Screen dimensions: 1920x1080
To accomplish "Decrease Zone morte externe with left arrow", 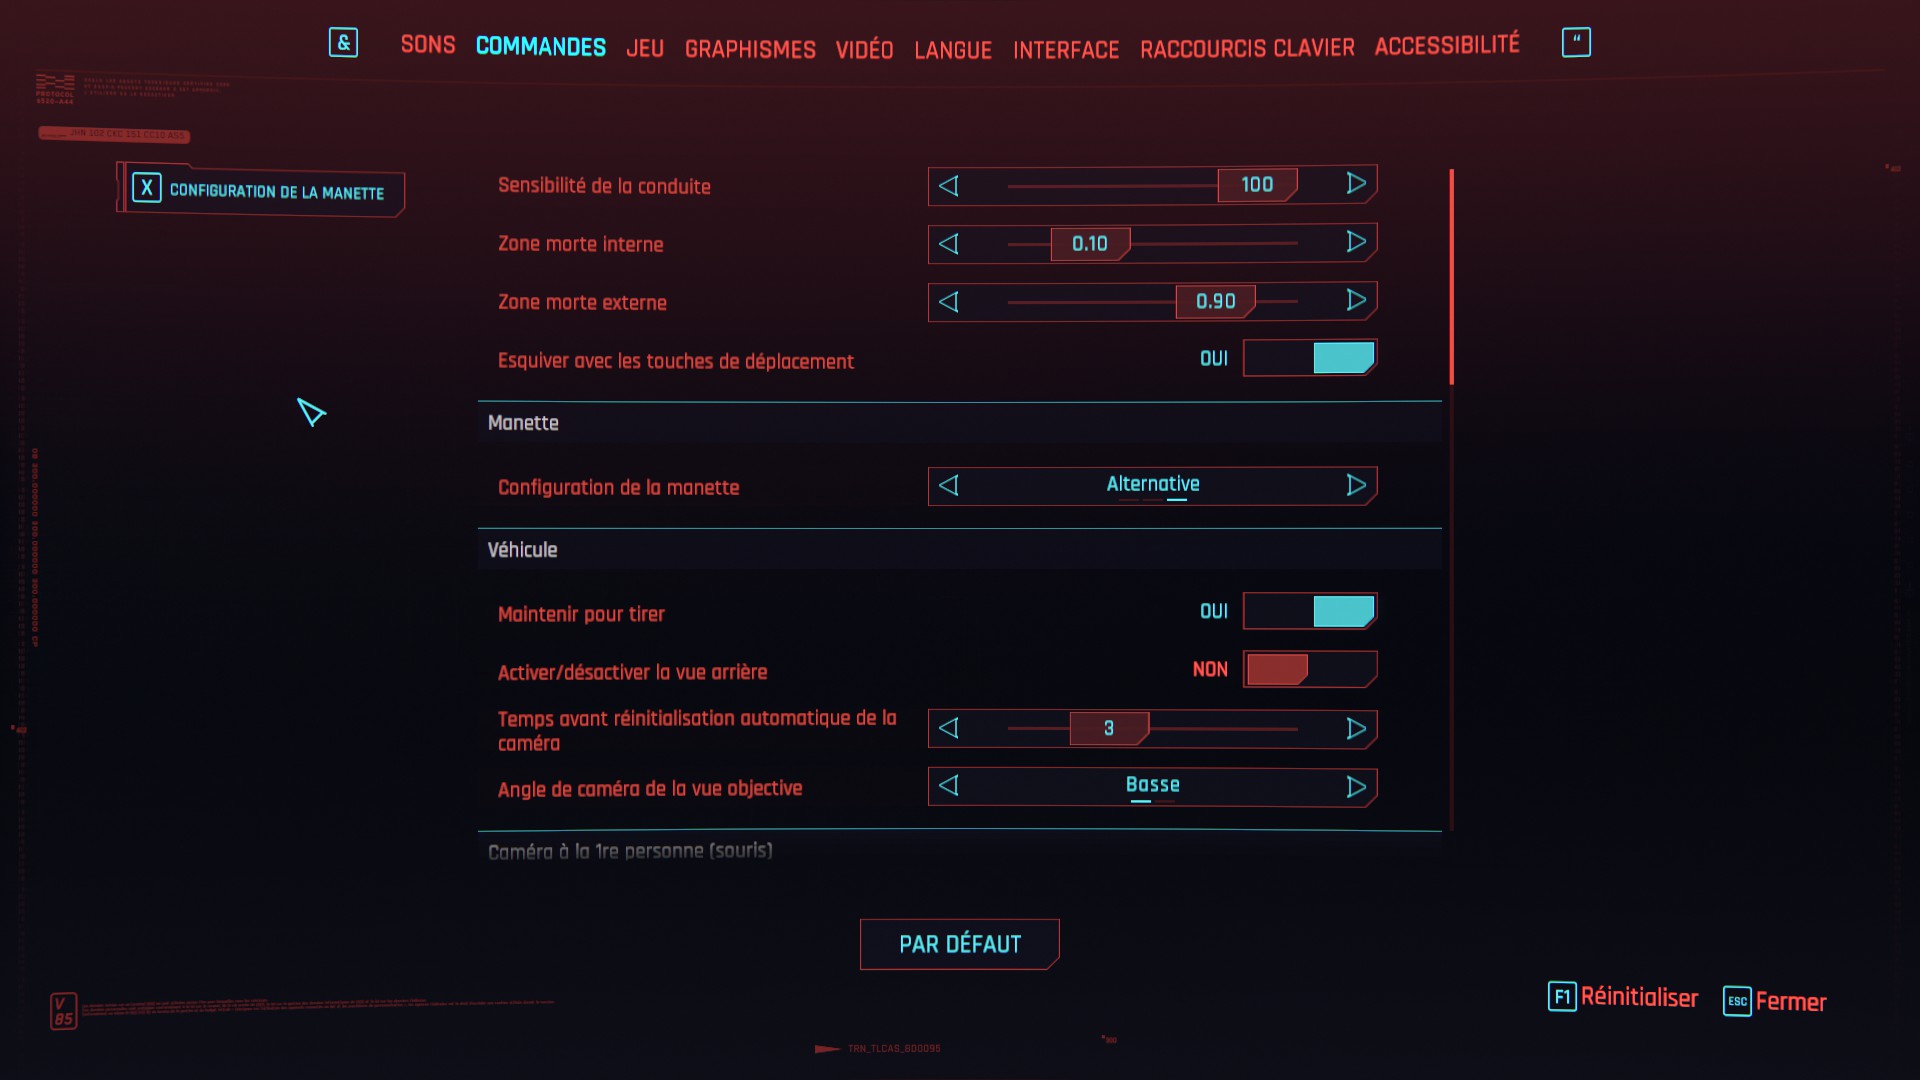I will pos(949,301).
